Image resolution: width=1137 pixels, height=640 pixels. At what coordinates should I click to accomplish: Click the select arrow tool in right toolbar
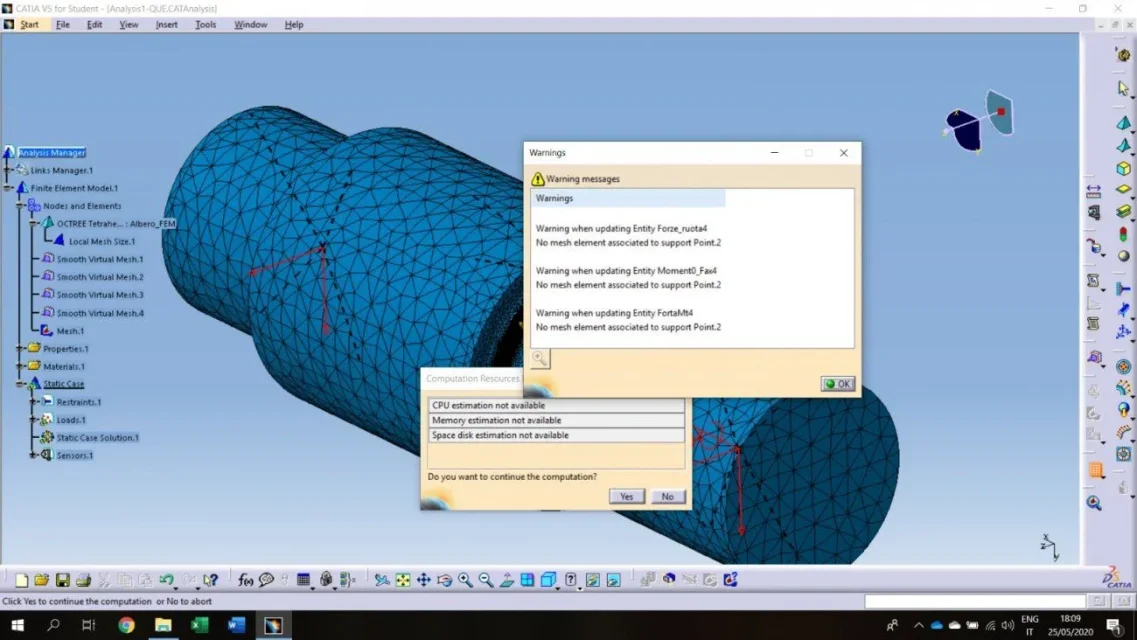[x=1122, y=88]
